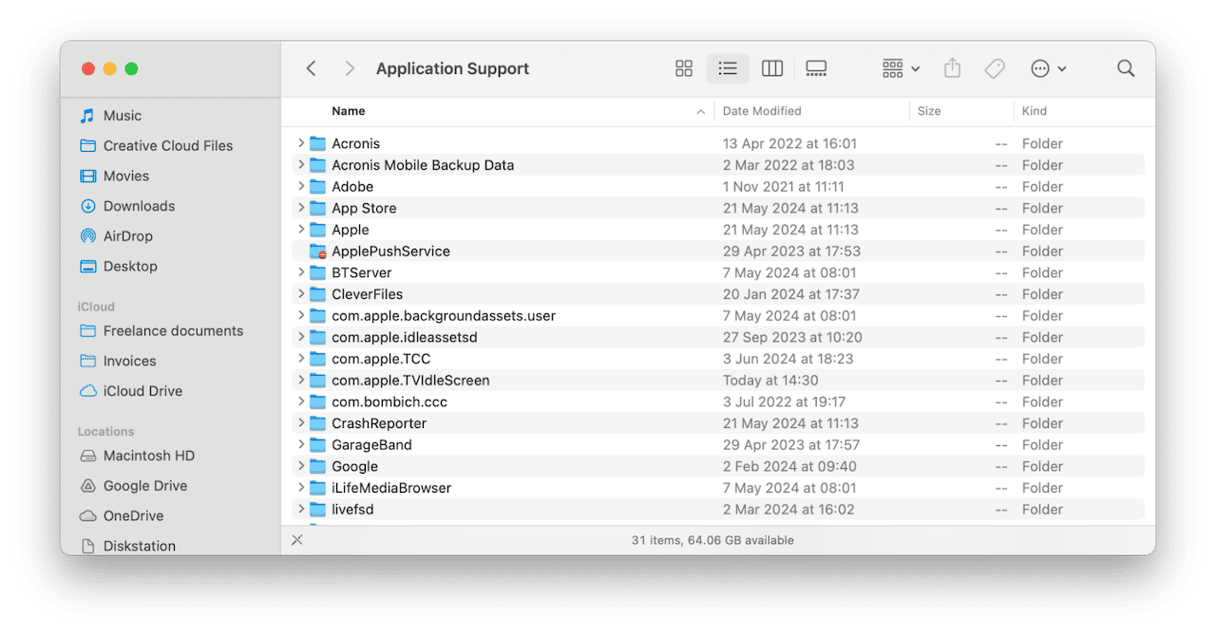Close the path bar with X
Image resolution: width=1216 pixels, height=635 pixels.
[297, 540]
